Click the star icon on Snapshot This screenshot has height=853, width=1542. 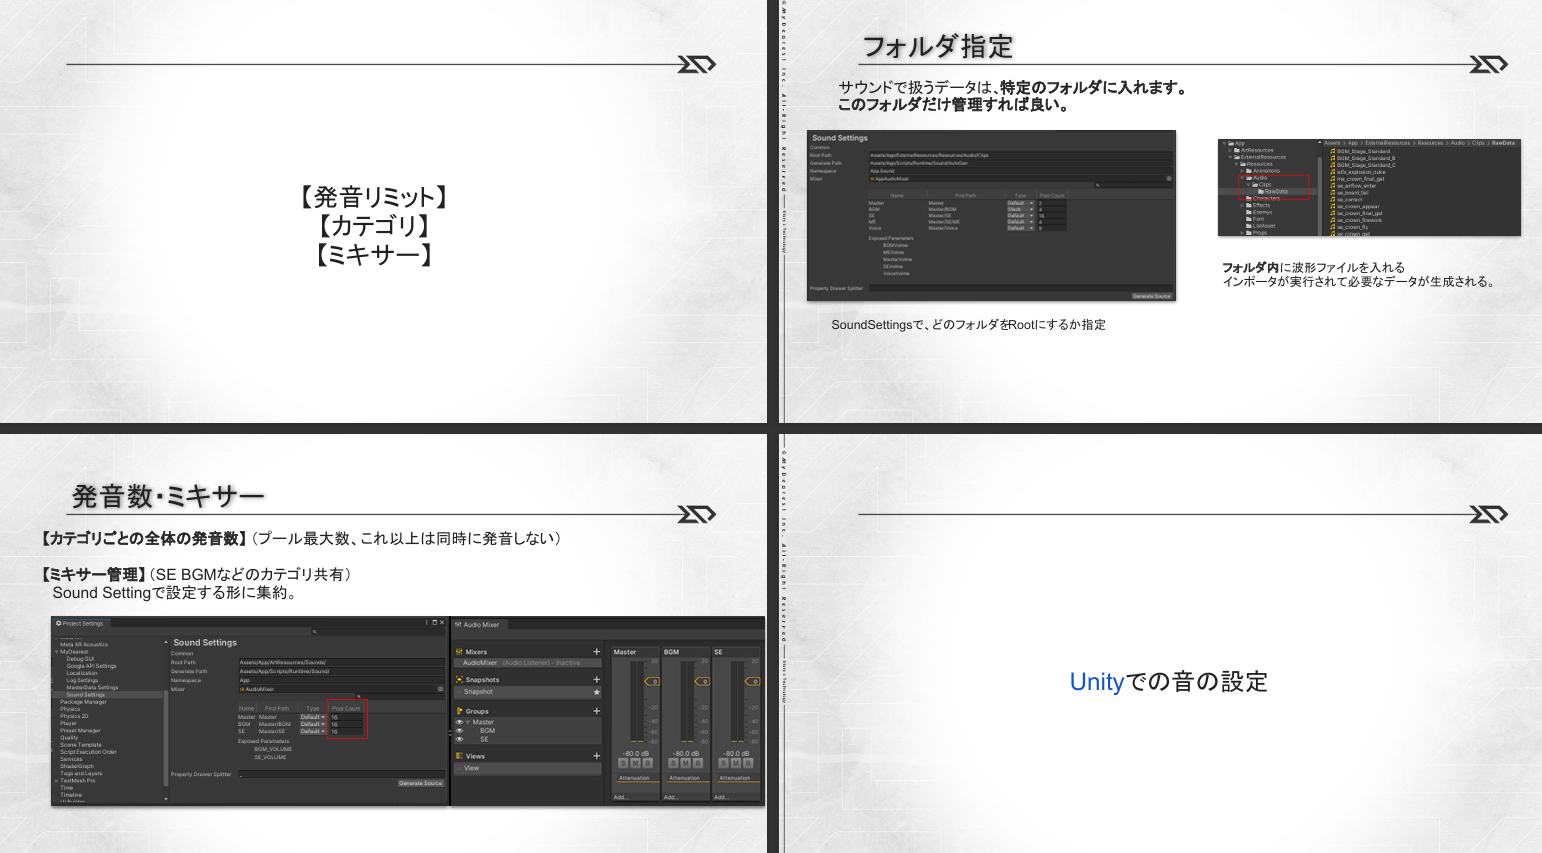click(597, 692)
